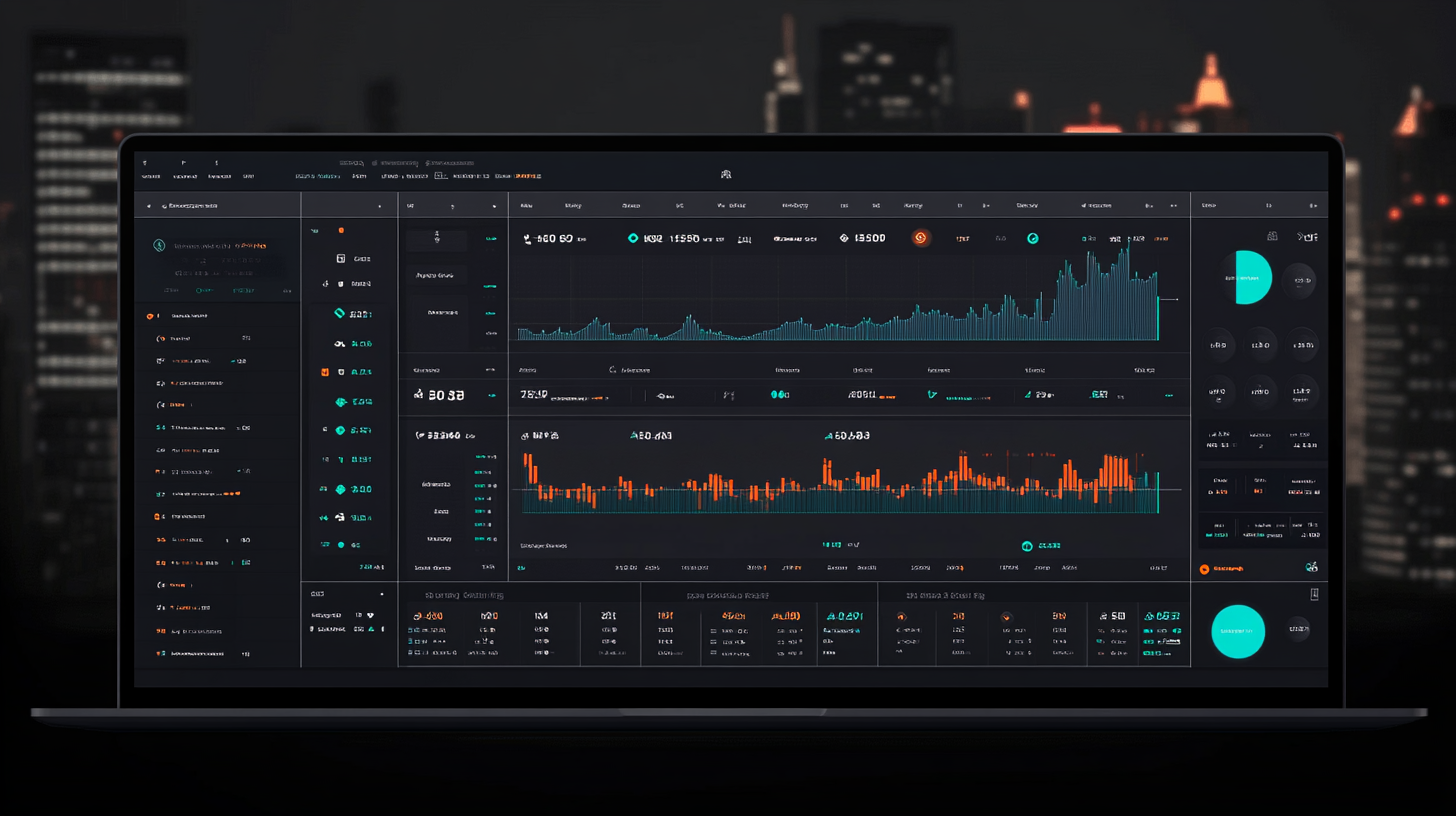Click the glowing orange indicator beside the 13500 price
This screenshot has width=1456, height=816.
[921, 238]
